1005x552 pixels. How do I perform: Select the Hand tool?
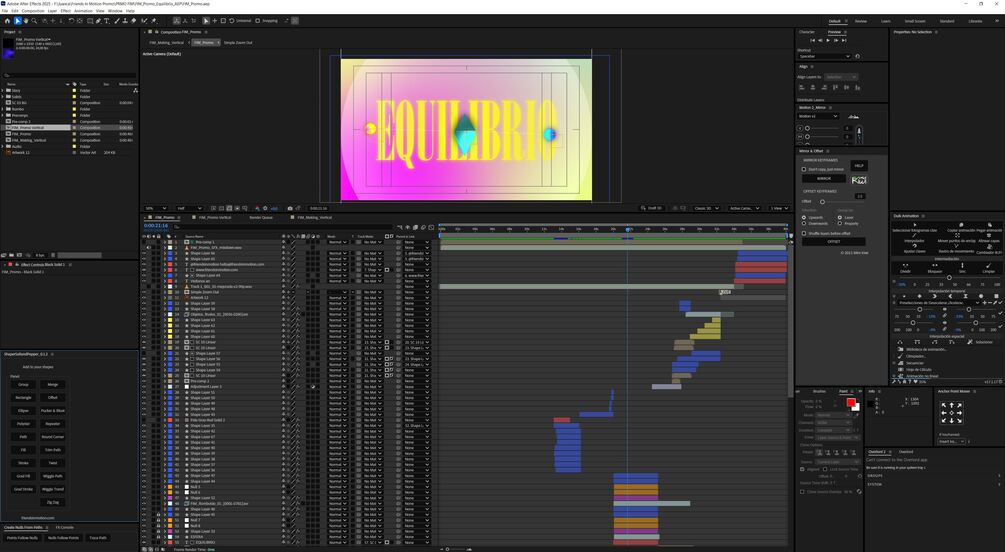[26, 21]
